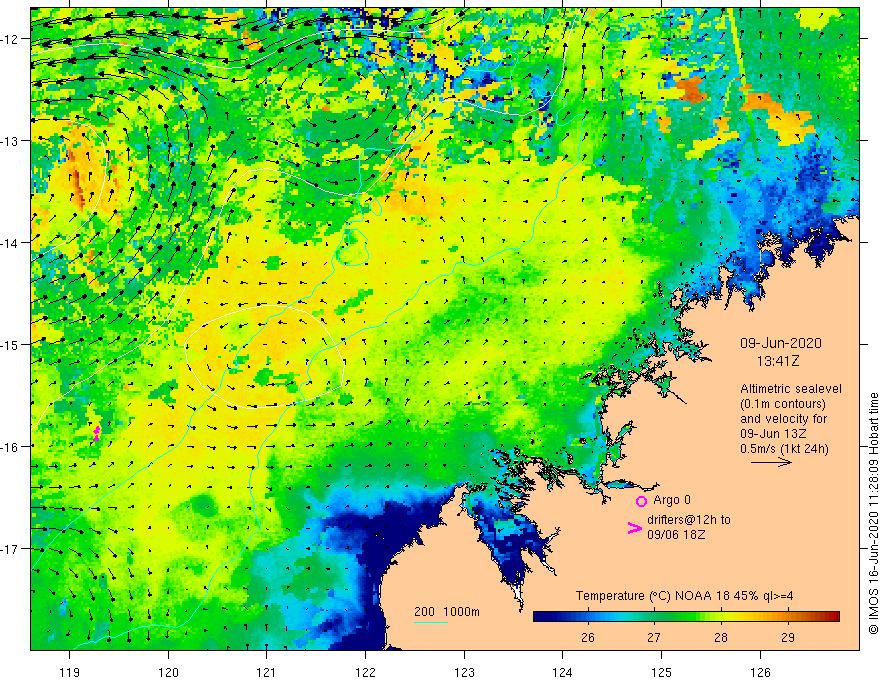The image size is (880, 680).
Task: Click longitude axis label 124
Action: [x=562, y=672]
